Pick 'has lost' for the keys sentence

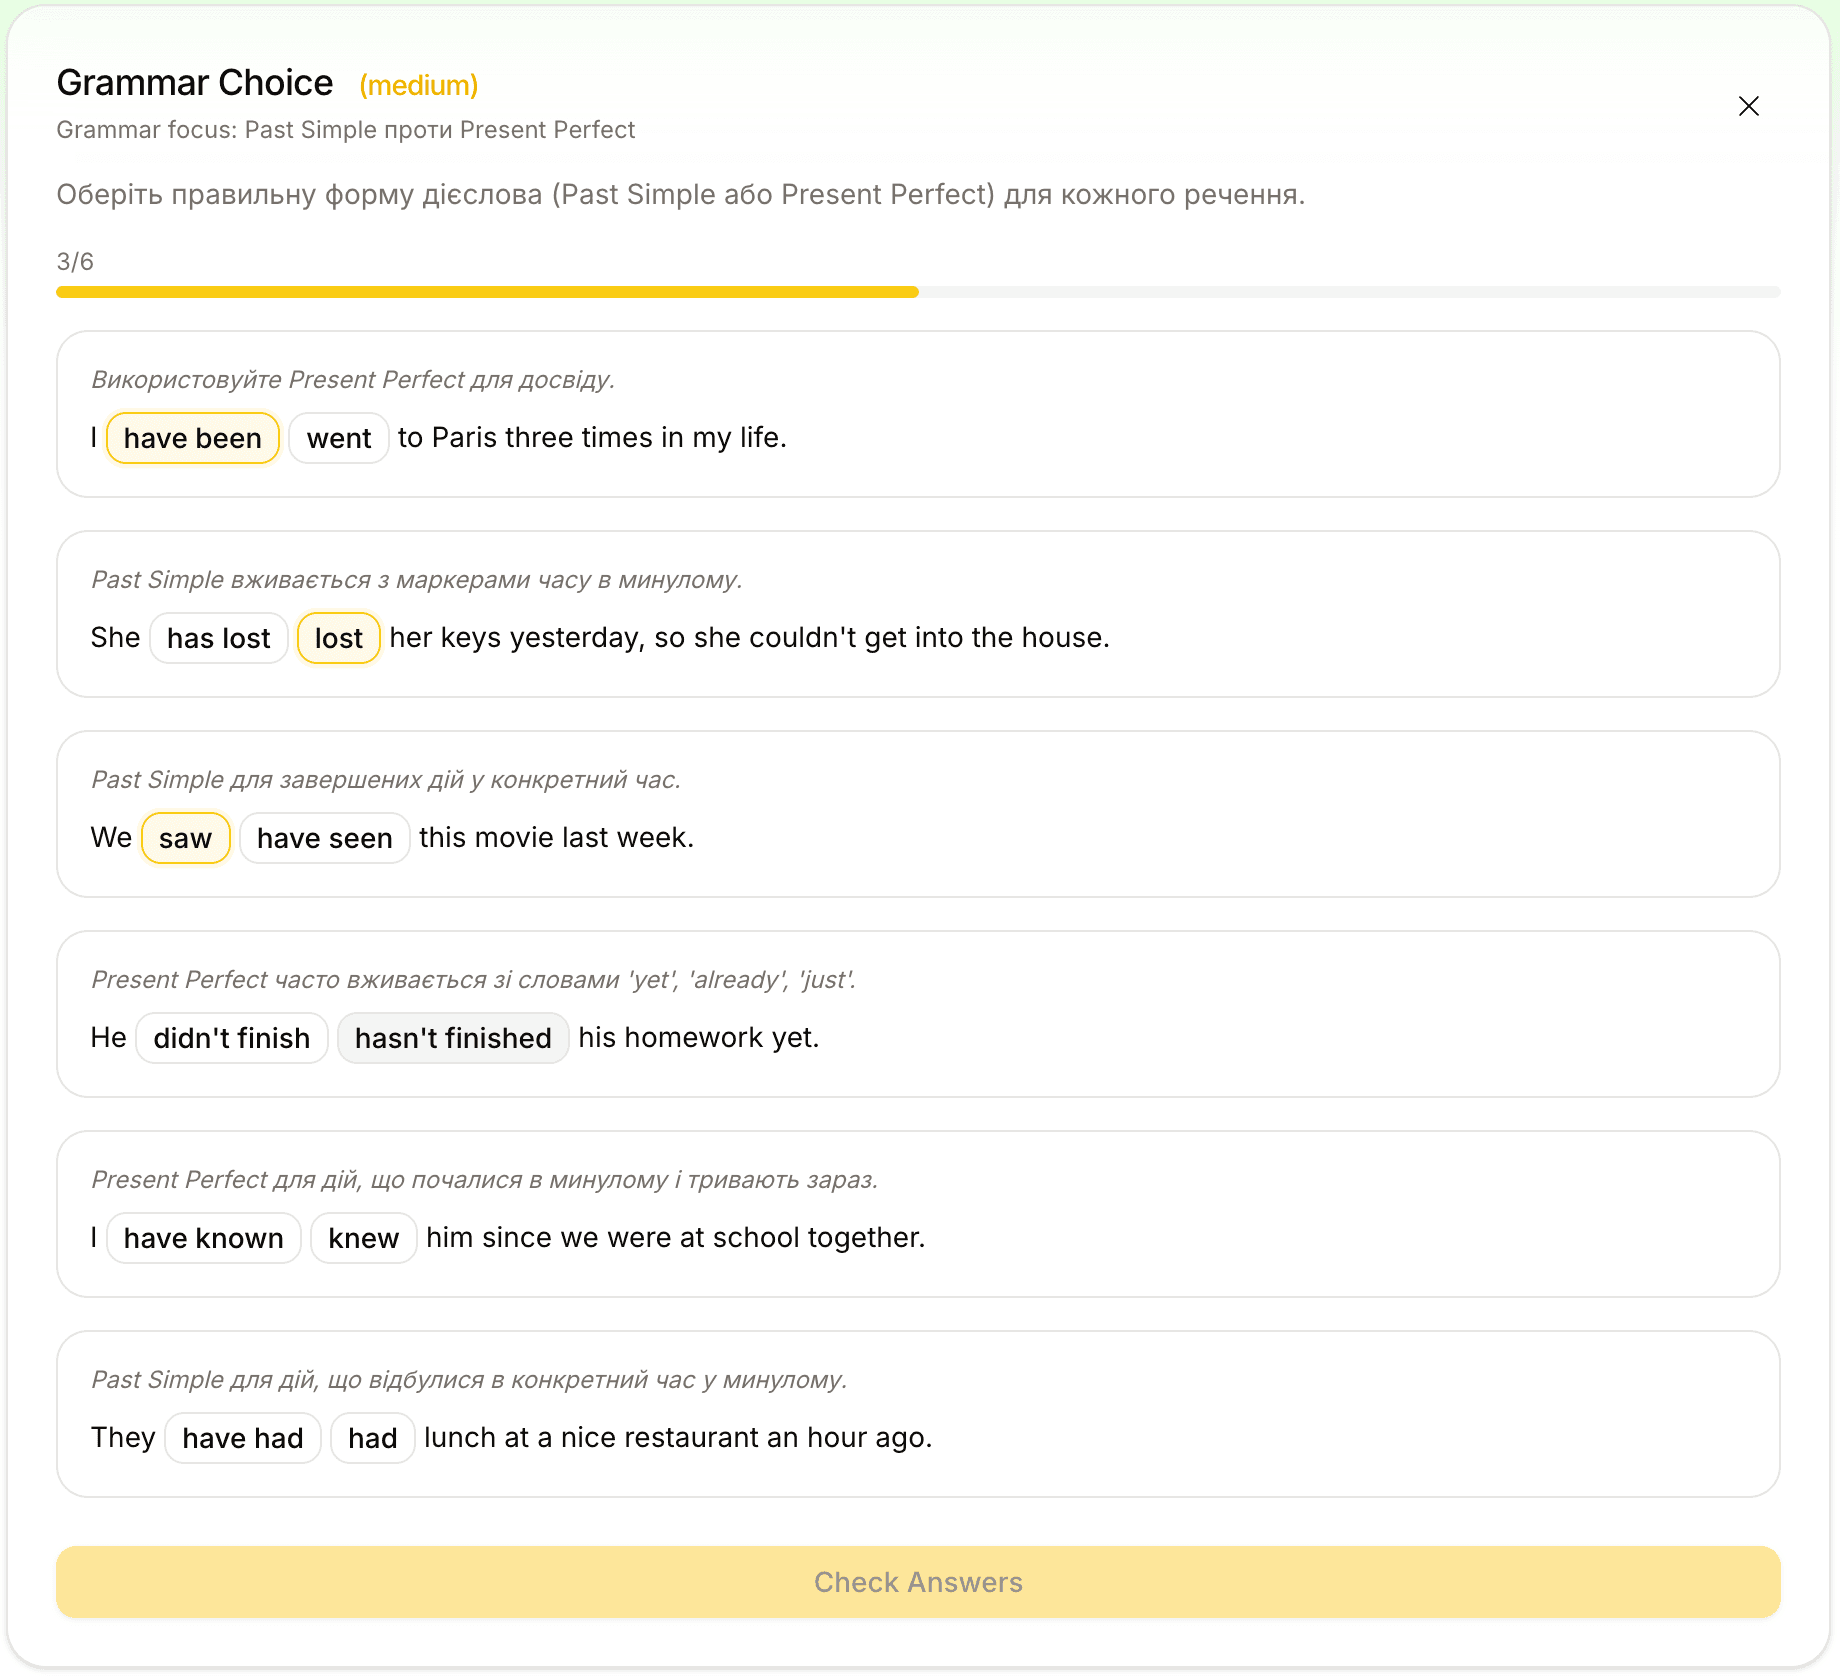pyautogui.click(x=219, y=638)
